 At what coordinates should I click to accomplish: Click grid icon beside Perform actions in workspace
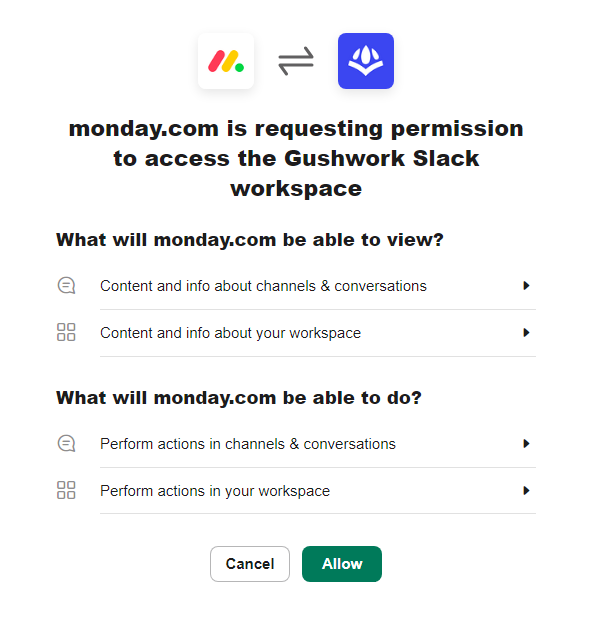coord(66,490)
